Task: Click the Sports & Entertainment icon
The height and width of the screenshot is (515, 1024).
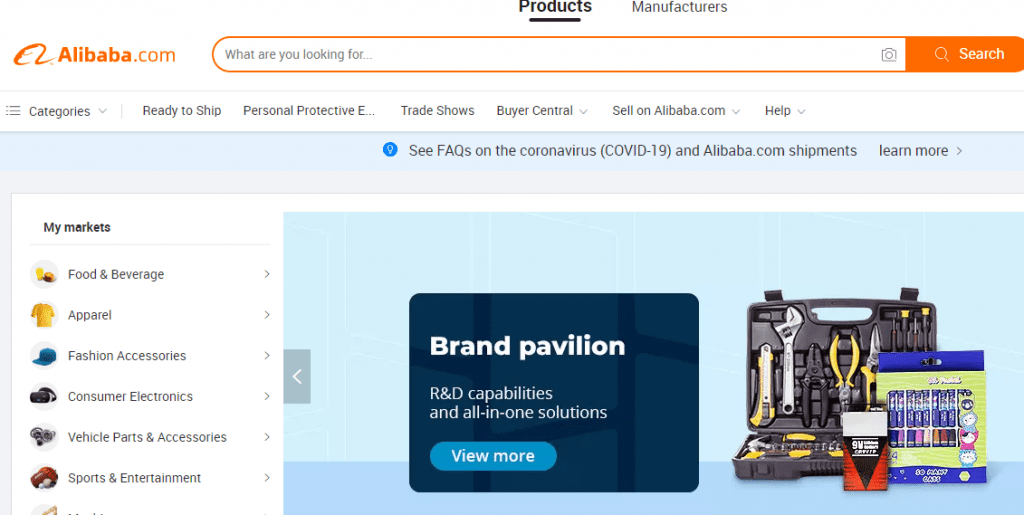Action: [44, 478]
